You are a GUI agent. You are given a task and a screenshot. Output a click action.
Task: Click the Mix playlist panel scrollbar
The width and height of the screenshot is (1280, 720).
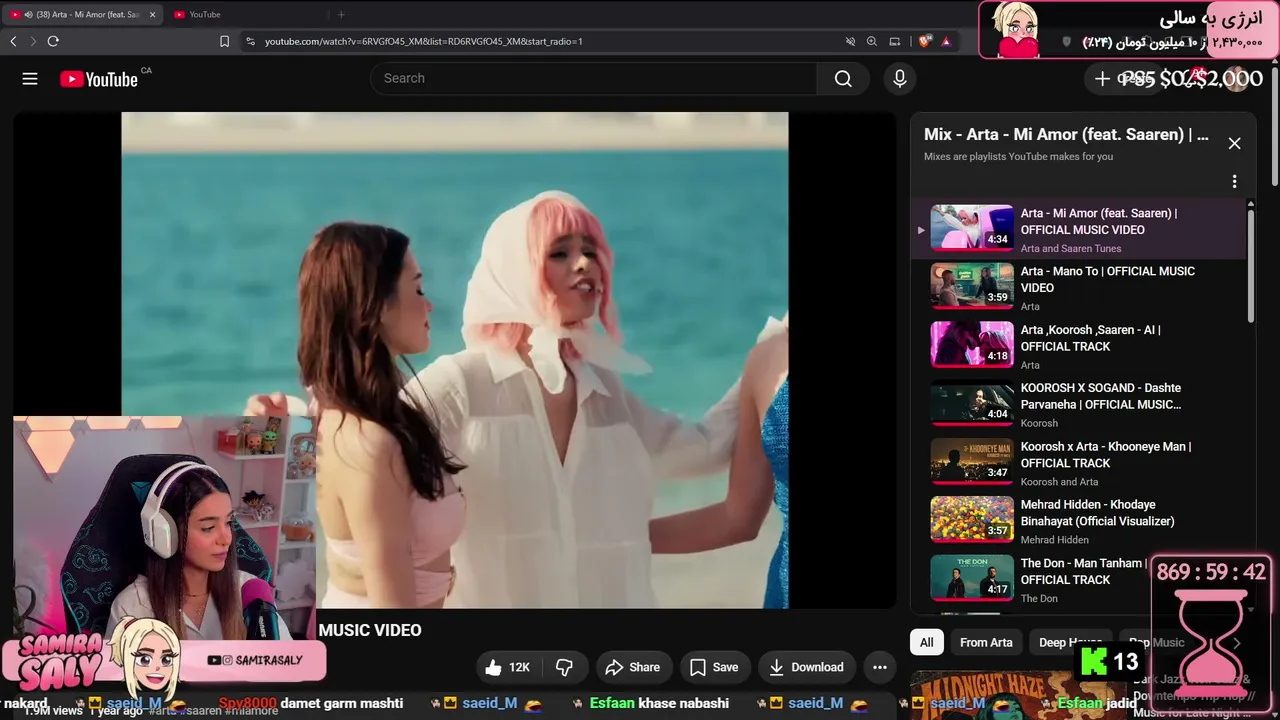(1250, 264)
